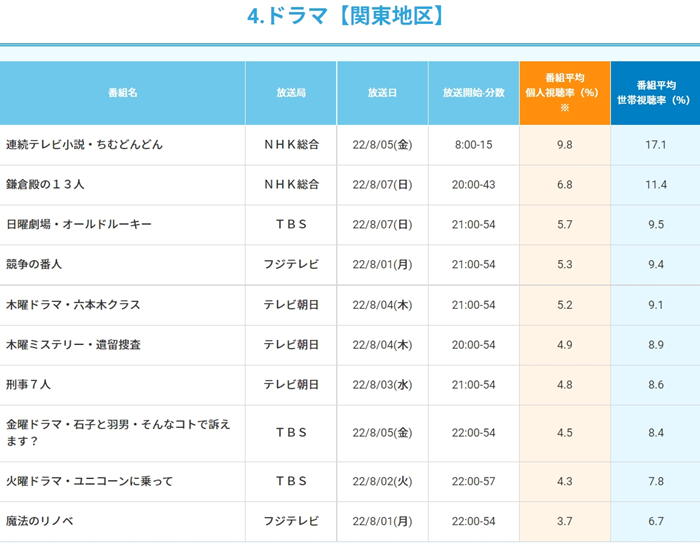The height and width of the screenshot is (543, 700).
Task: Click 'NHK総合' in the ちむどんどん row
Action: (x=292, y=145)
